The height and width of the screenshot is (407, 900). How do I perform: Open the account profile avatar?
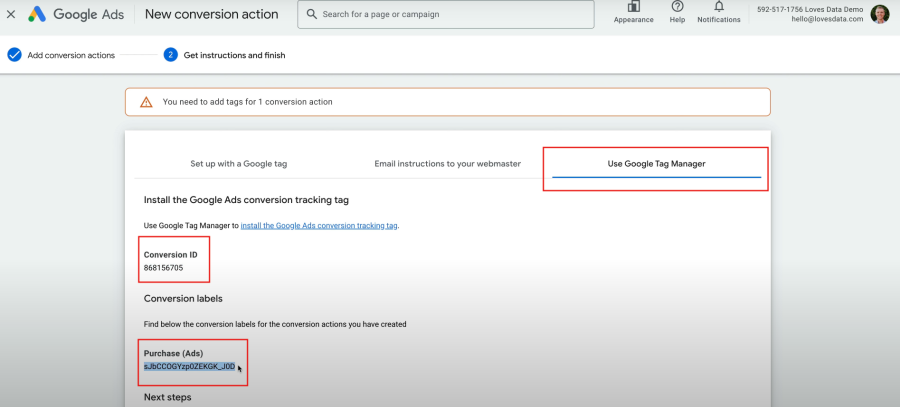point(880,14)
